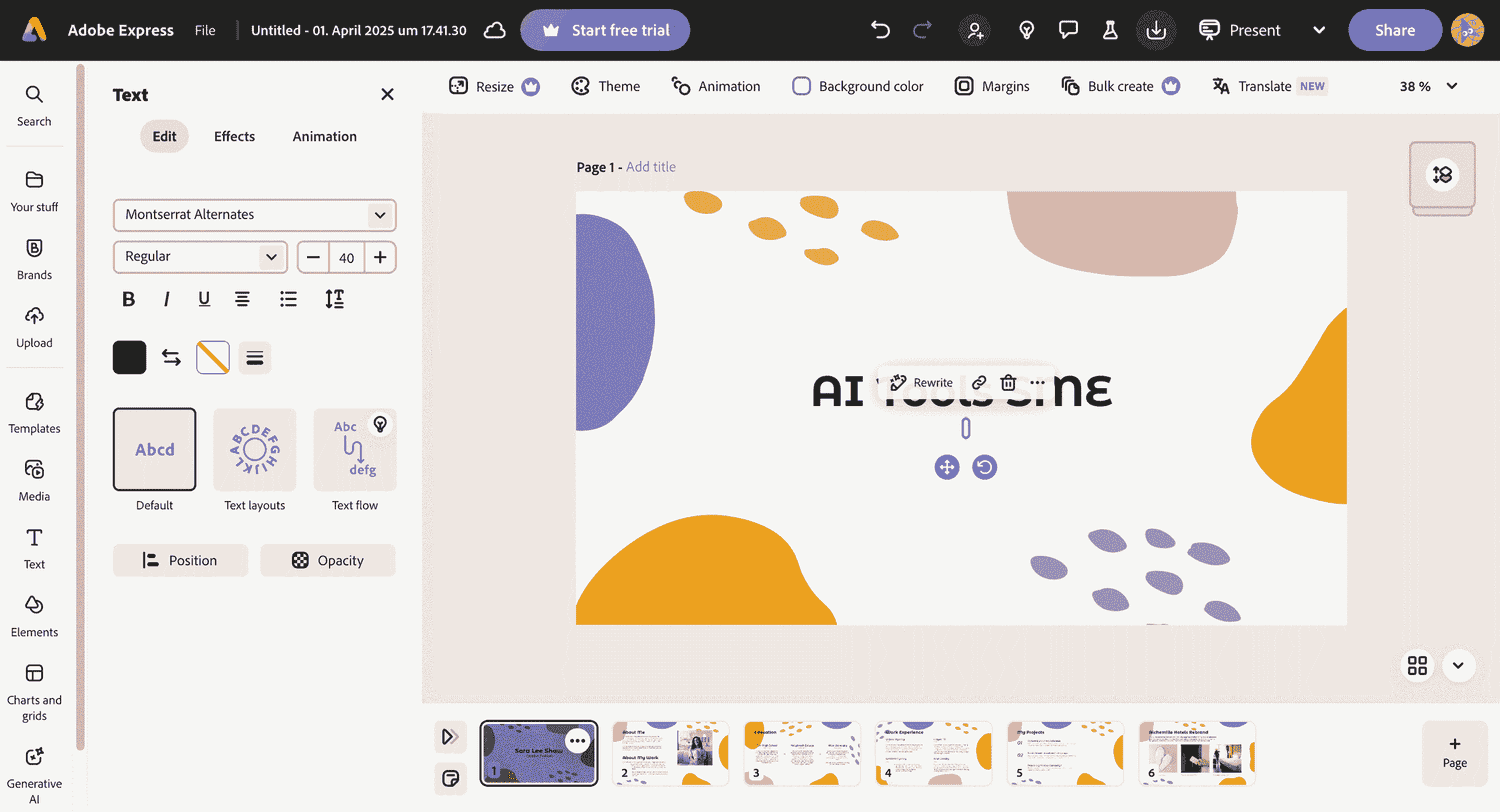The height and width of the screenshot is (812, 1500).
Task: Open the Charts and grids panel
Action: 34,687
